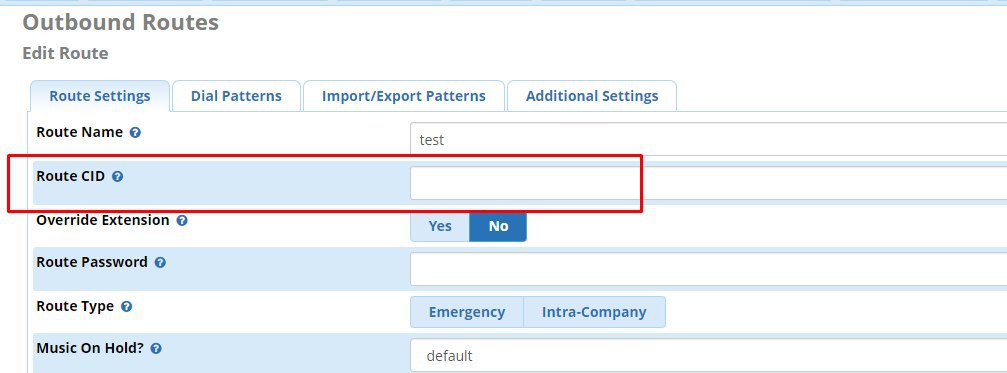Select the Route Settings tab
The width and height of the screenshot is (1007, 373).
[100, 96]
